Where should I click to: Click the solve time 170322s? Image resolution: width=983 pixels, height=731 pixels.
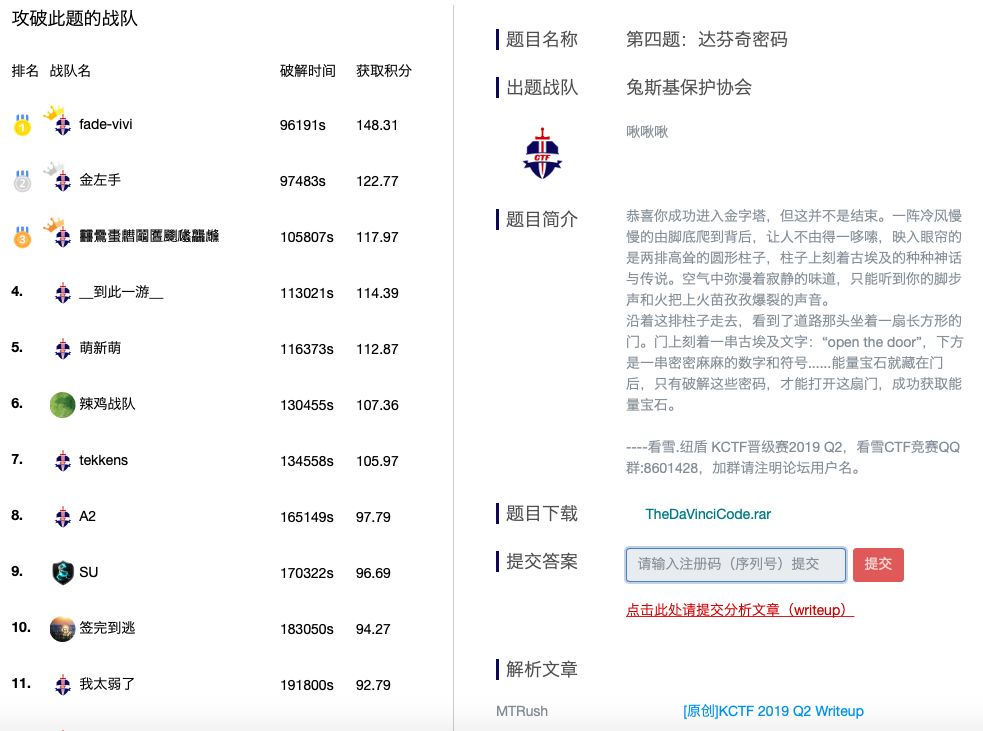tap(307, 573)
